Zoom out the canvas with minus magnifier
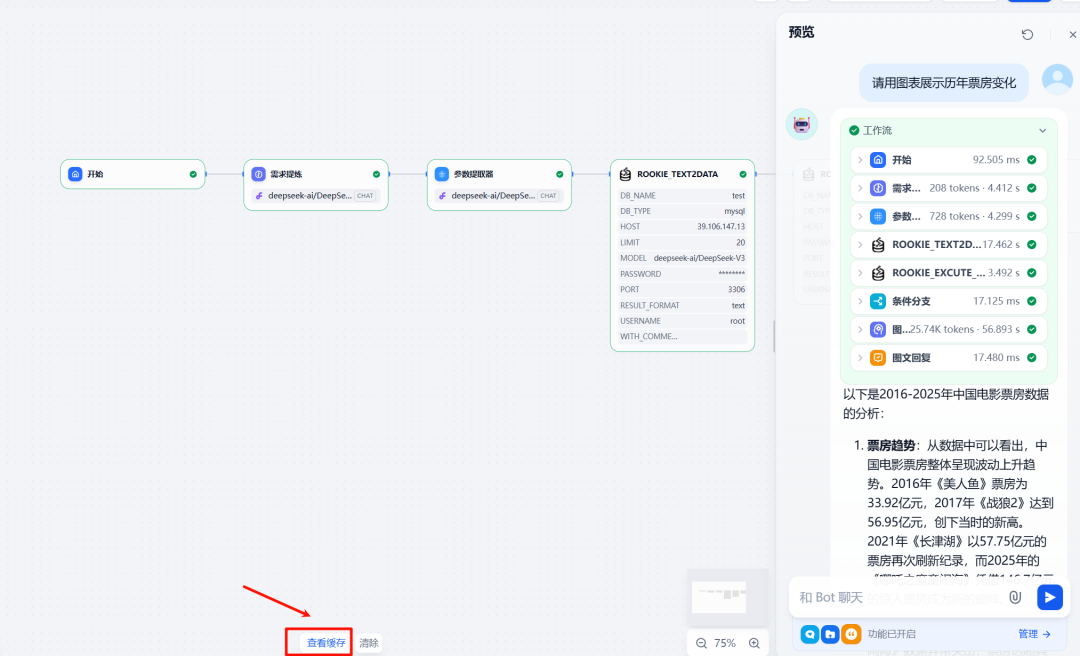 point(701,644)
